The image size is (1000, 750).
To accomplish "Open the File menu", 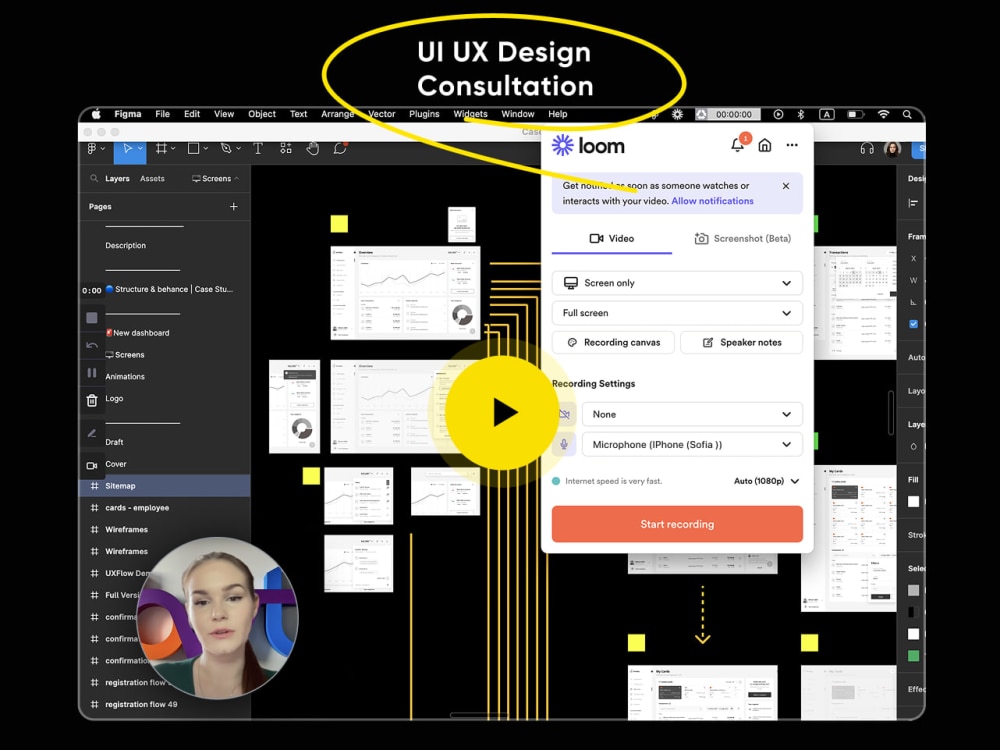I will pos(163,114).
